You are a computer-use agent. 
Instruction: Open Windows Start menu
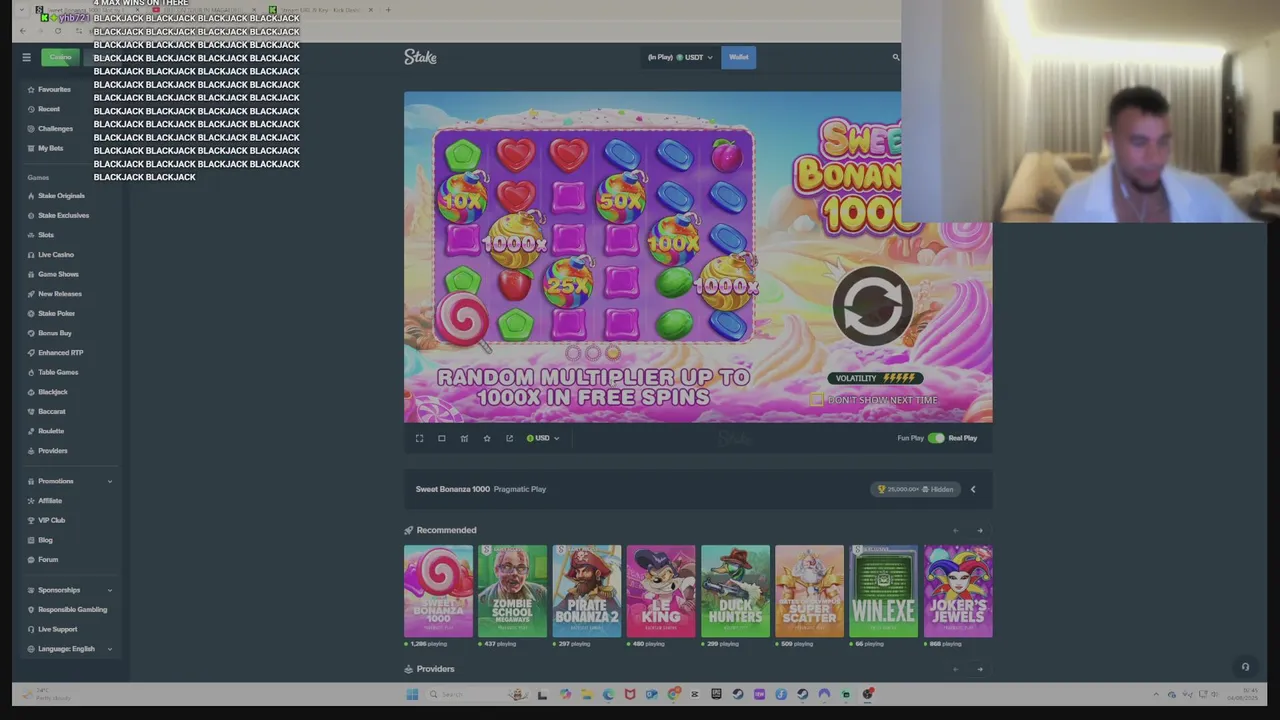coord(412,694)
